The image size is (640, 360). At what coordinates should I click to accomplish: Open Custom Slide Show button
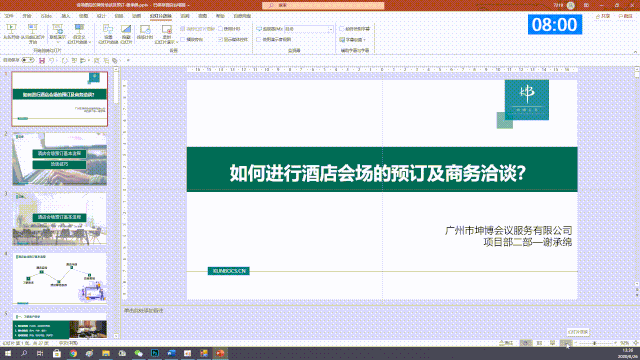pyautogui.click(x=79, y=33)
